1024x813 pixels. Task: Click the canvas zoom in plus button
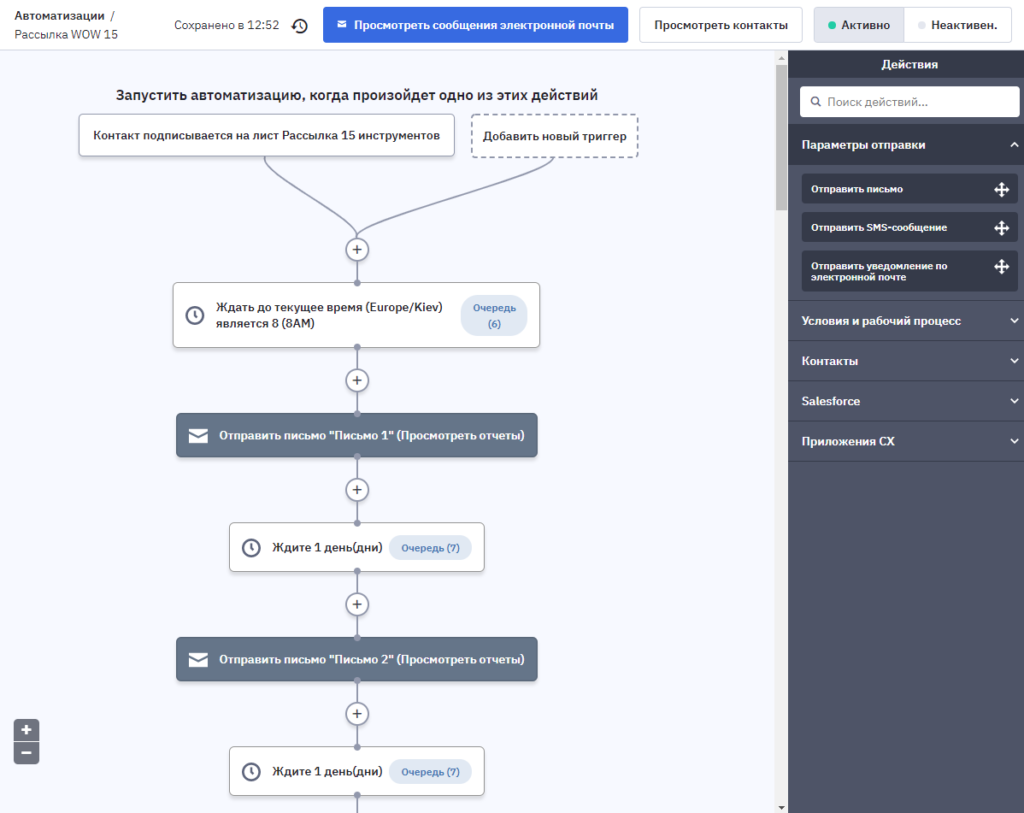click(x=26, y=730)
